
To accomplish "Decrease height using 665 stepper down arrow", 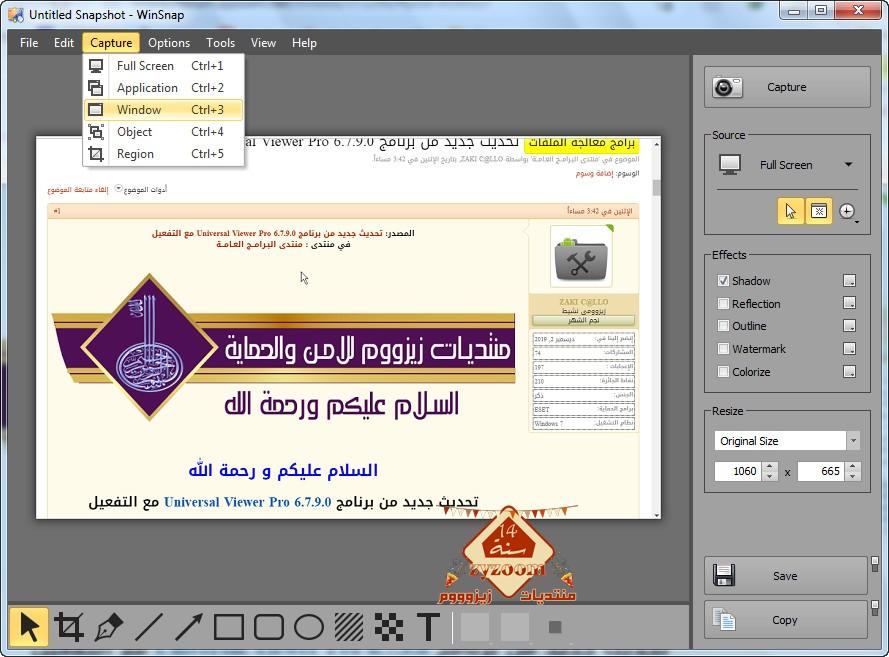I will (x=853, y=476).
